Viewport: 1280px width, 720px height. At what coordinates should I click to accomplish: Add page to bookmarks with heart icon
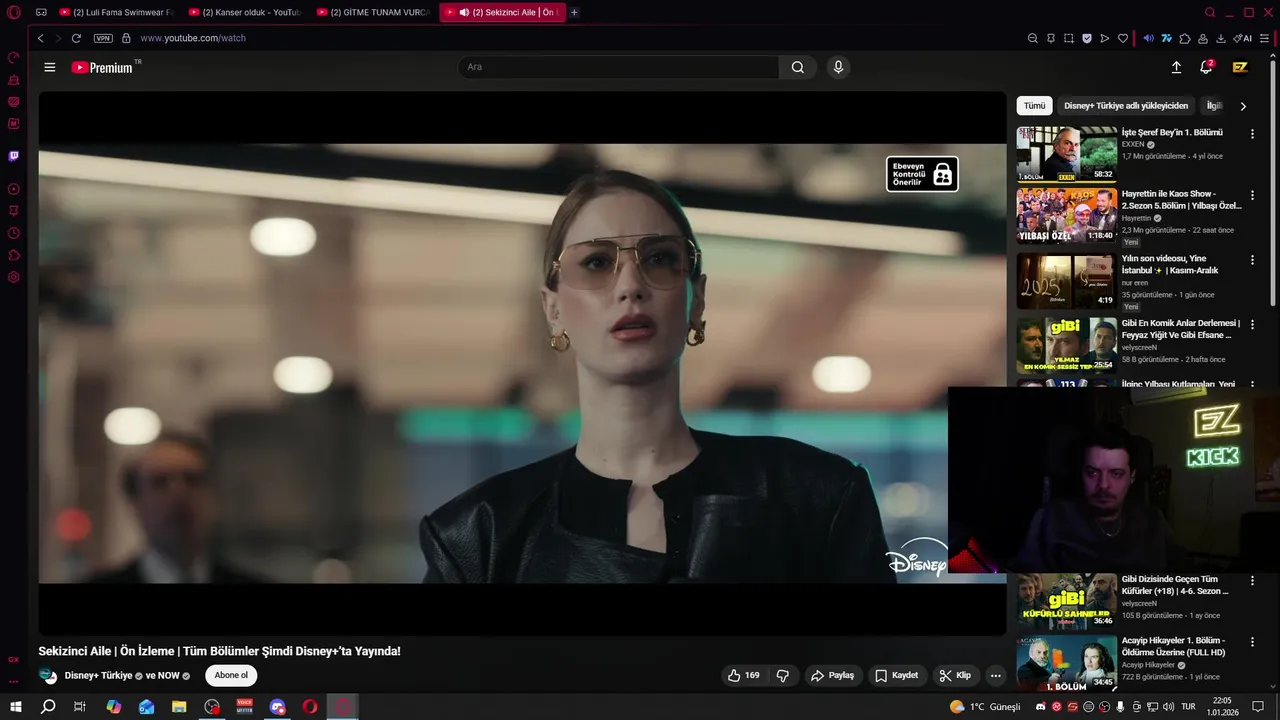tap(1123, 38)
